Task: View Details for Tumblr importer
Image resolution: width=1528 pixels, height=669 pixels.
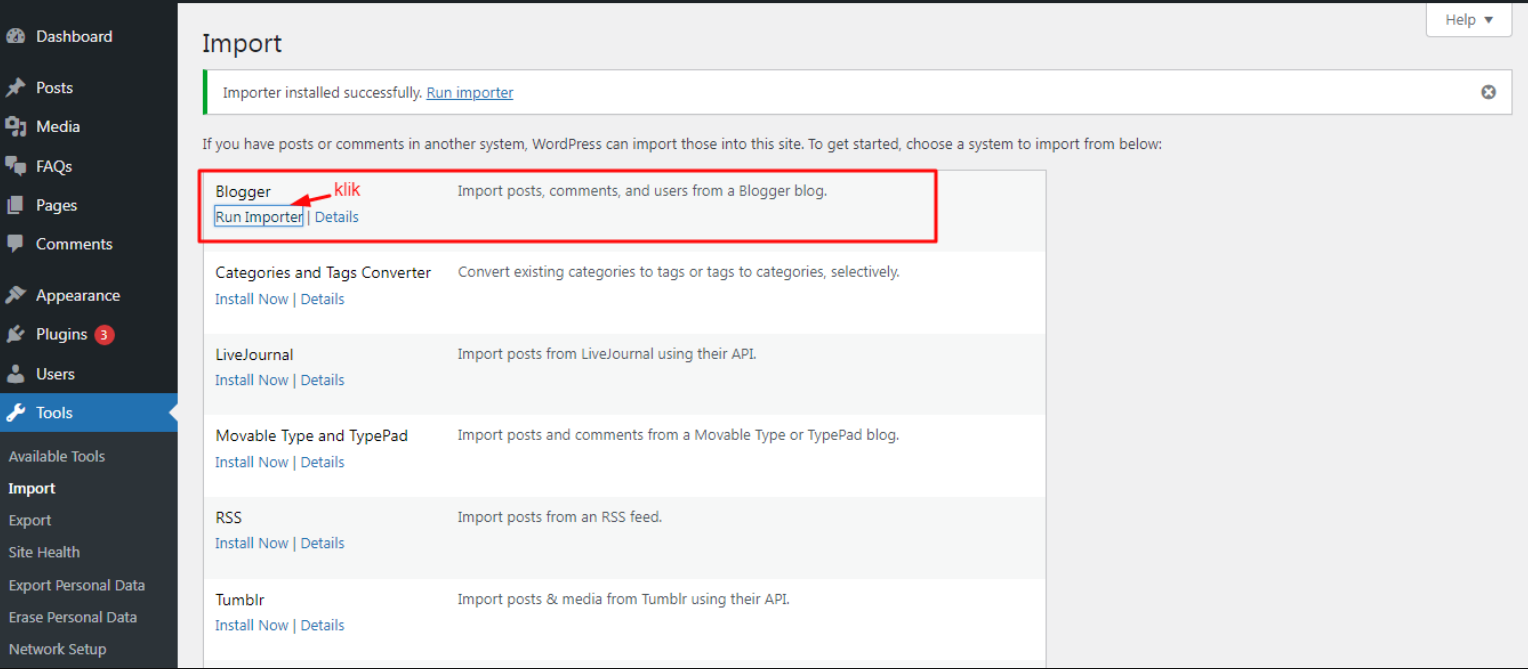Action: (323, 625)
